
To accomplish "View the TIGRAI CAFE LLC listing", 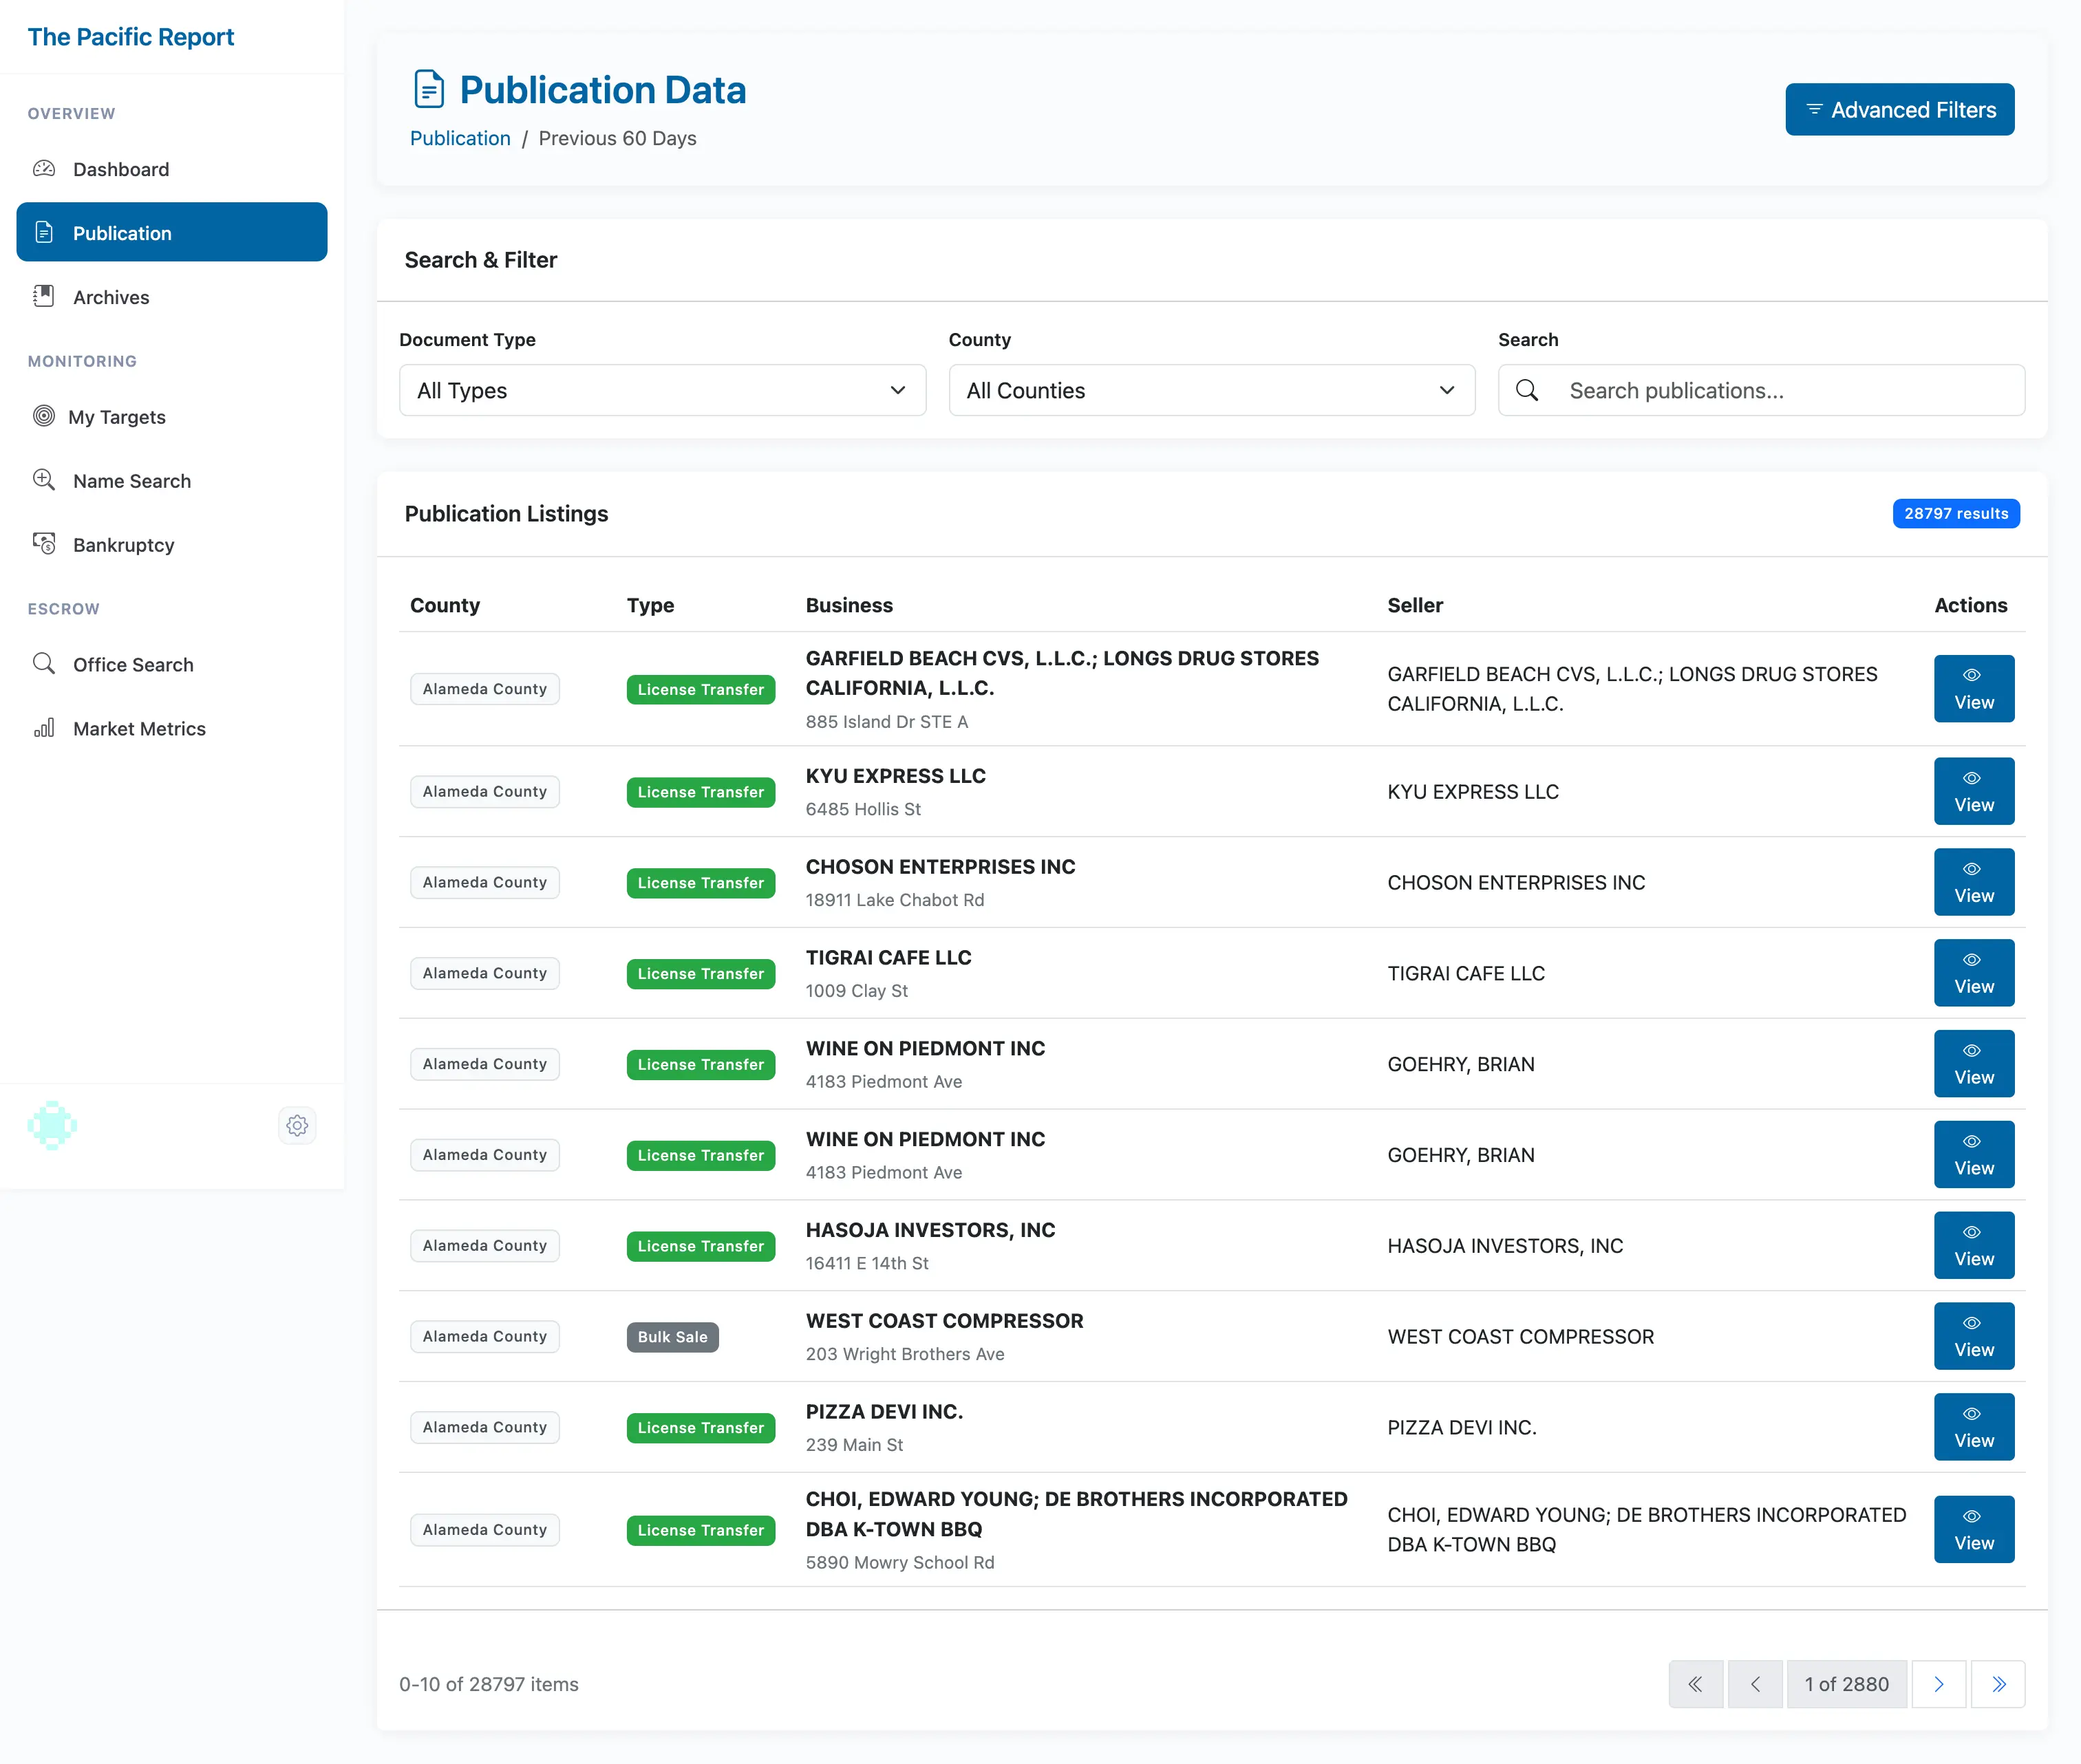I will [1974, 973].
